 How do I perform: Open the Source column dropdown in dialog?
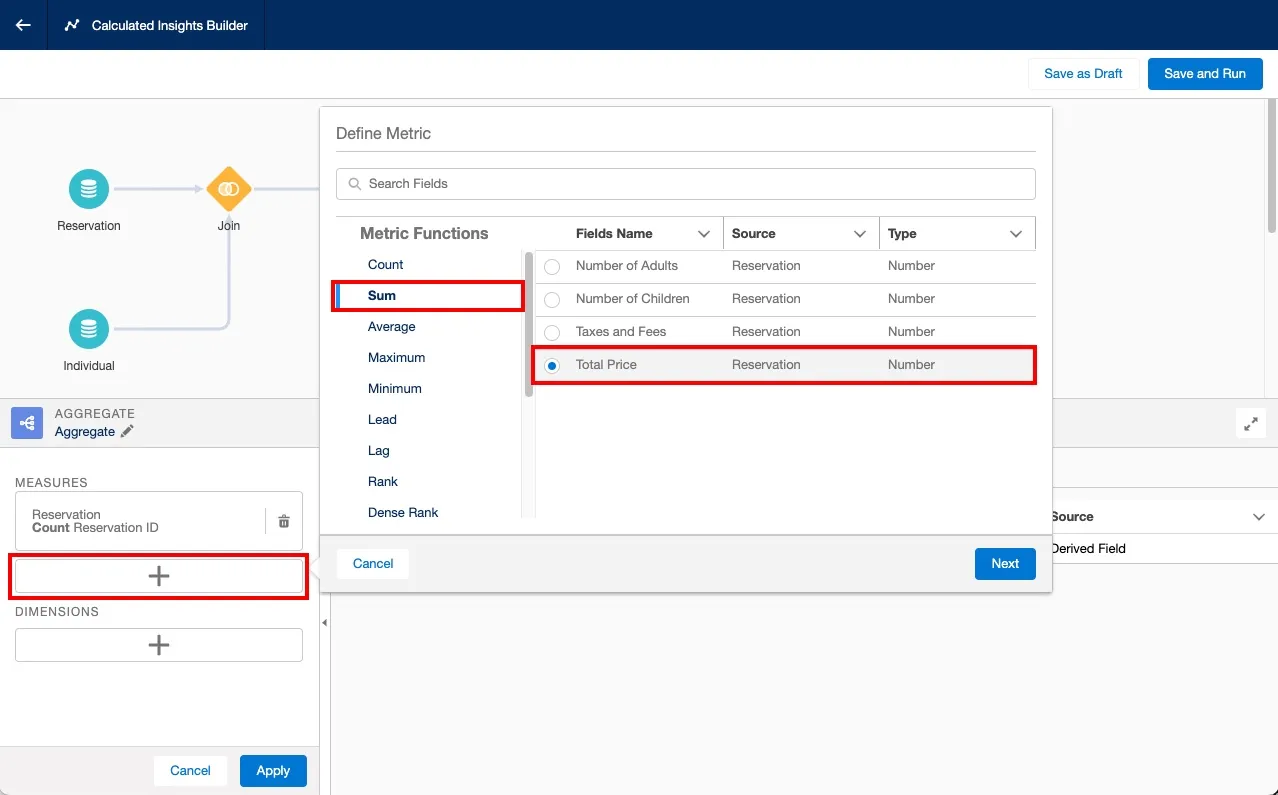[860, 234]
